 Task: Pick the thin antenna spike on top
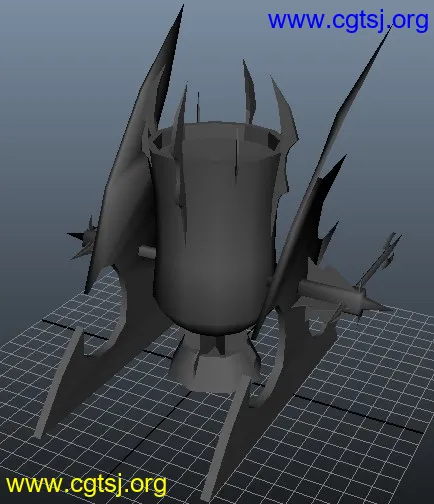[198, 107]
